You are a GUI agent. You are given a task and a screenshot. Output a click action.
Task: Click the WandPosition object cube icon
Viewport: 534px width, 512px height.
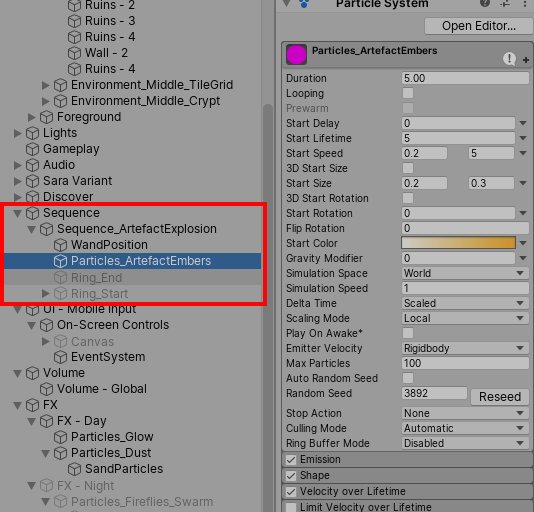pyautogui.click(x=60, y=245)
